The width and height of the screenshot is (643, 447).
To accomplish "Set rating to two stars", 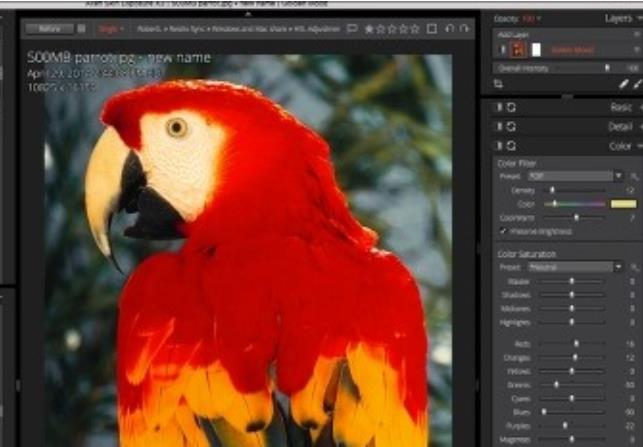I will (381, 29).
